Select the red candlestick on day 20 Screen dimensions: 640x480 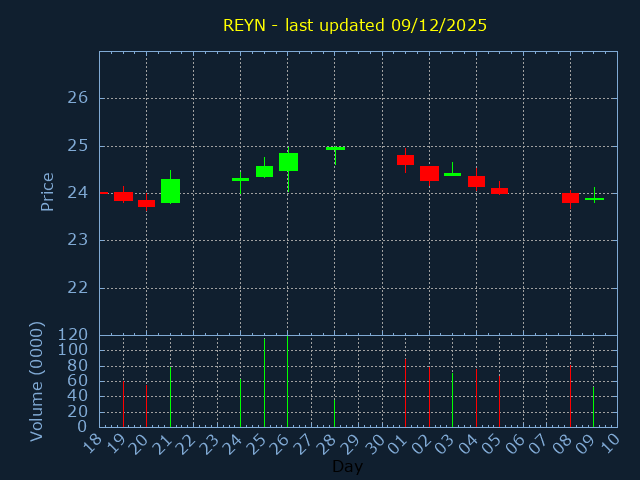pyautogui.click(x=147, y=203)
